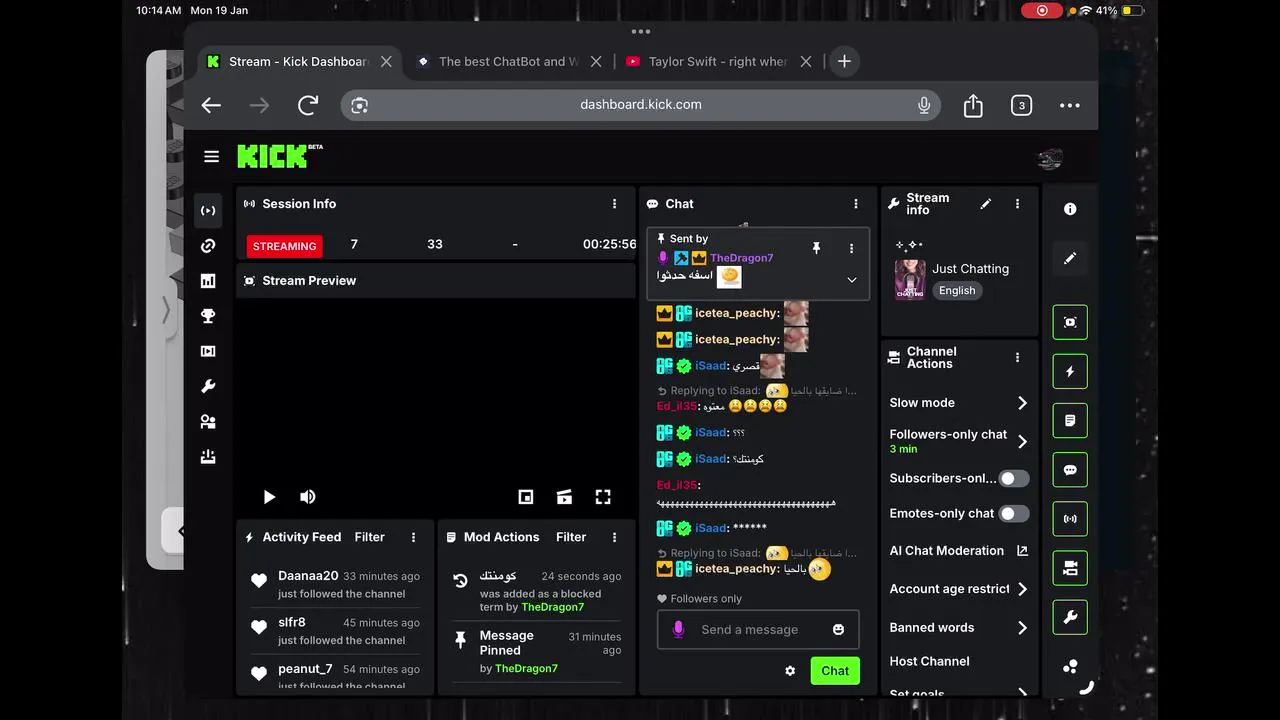The width and height of the screenshot is (1280, 720).
Task: Play the stream preview
Action: 269,497
